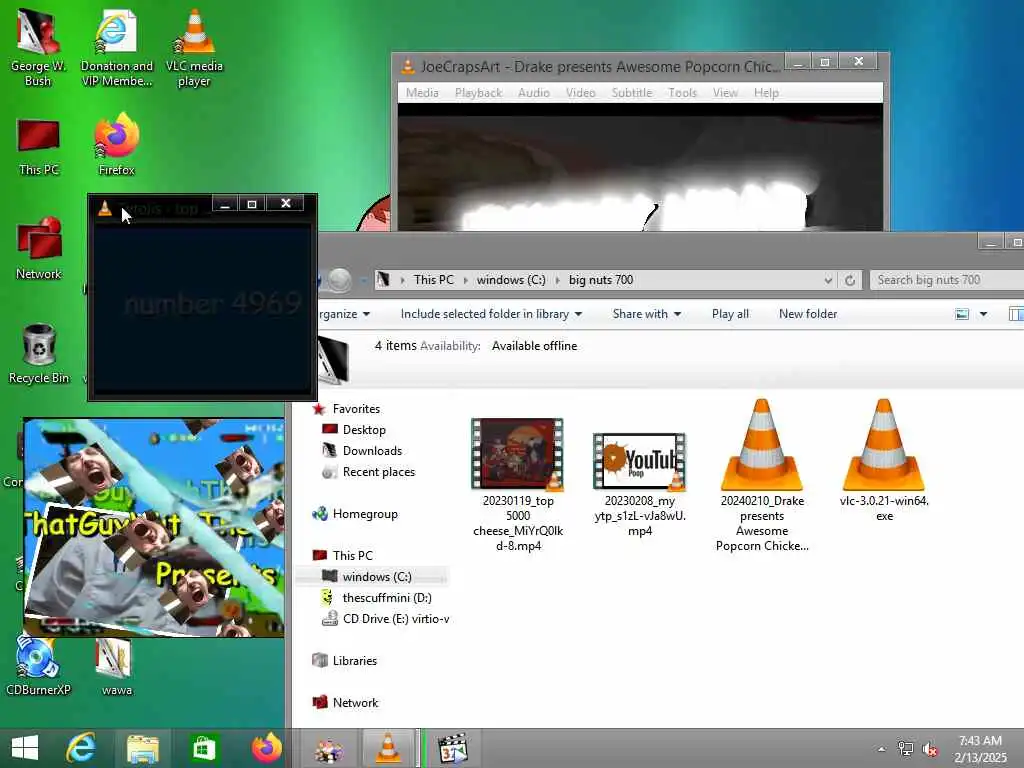Click the ThatGuy Presents video window
This screenshot has height=768, width=1024.
pos(154,528)
